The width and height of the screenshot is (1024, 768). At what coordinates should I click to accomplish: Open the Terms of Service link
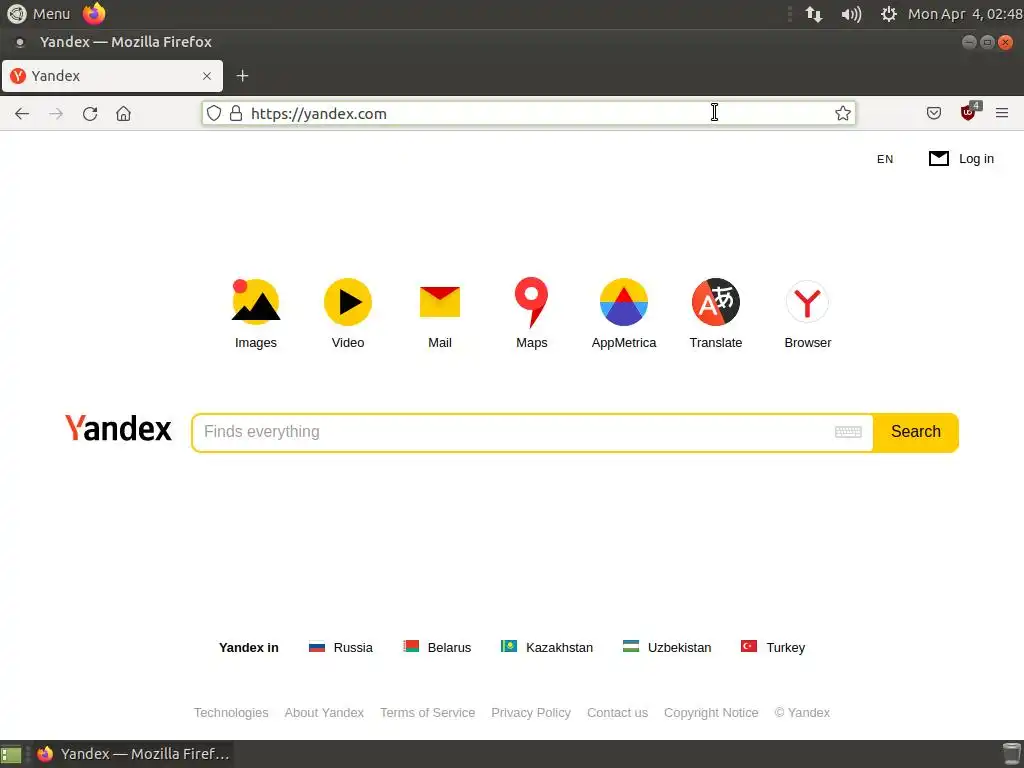click(428, 712)
